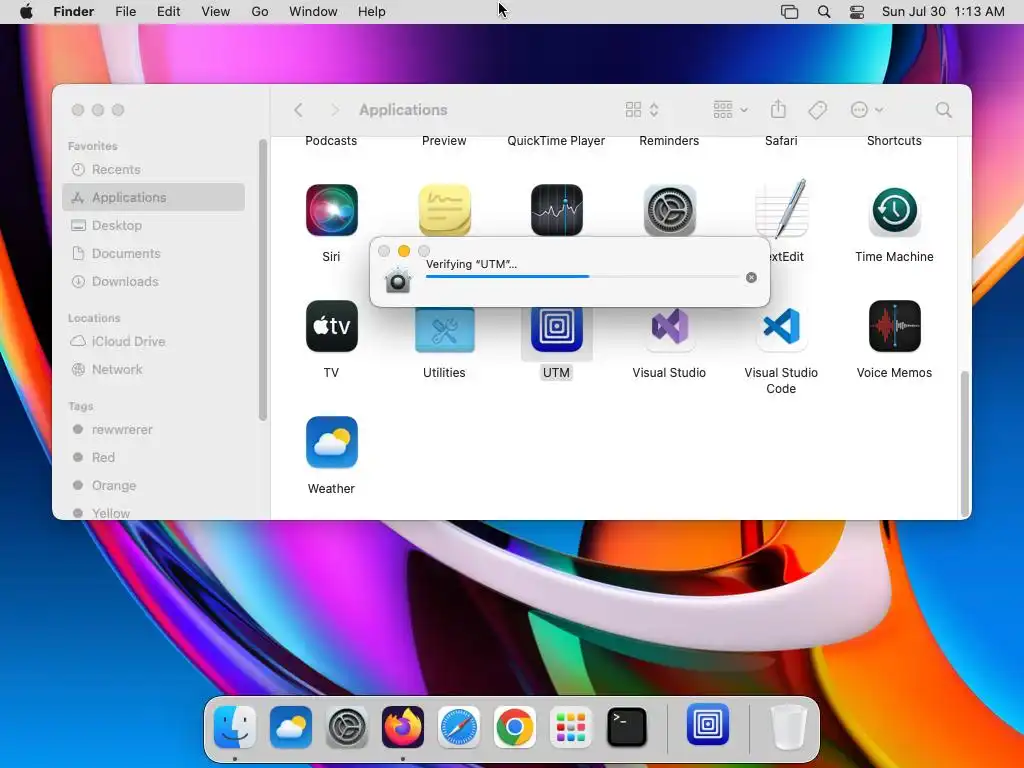Launch Weather from the Dock
This screenshot has width=1024, height=768.
291,726
